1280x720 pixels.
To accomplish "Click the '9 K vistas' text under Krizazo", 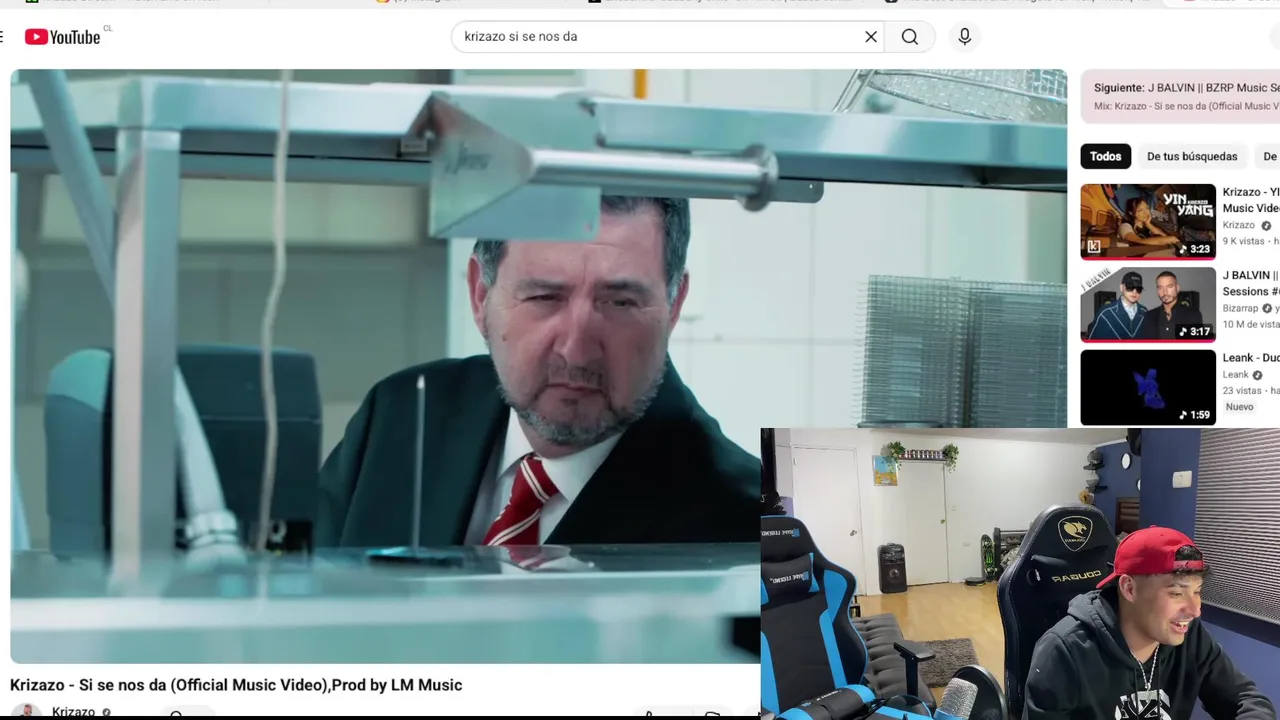I will click(1245, 241).
